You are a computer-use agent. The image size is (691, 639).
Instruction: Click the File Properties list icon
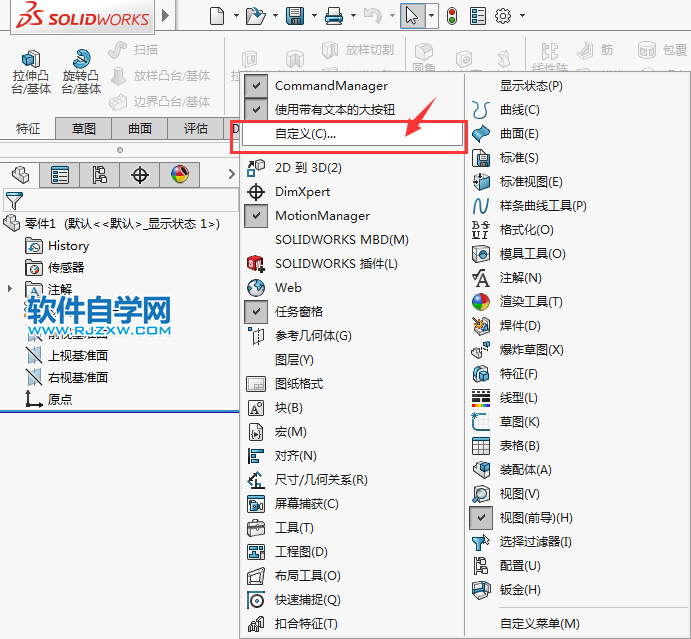[478, 16]
